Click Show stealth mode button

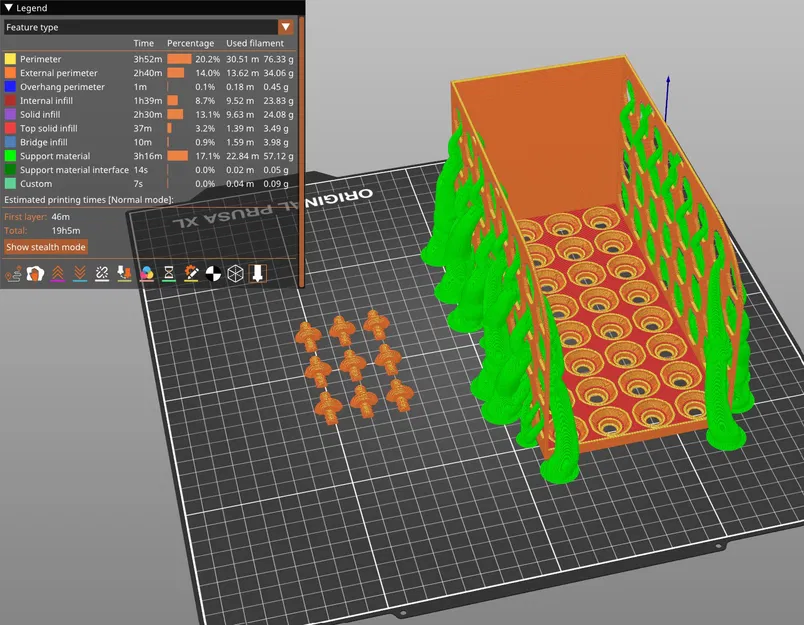pyautogui.click(x=46, y=247)
